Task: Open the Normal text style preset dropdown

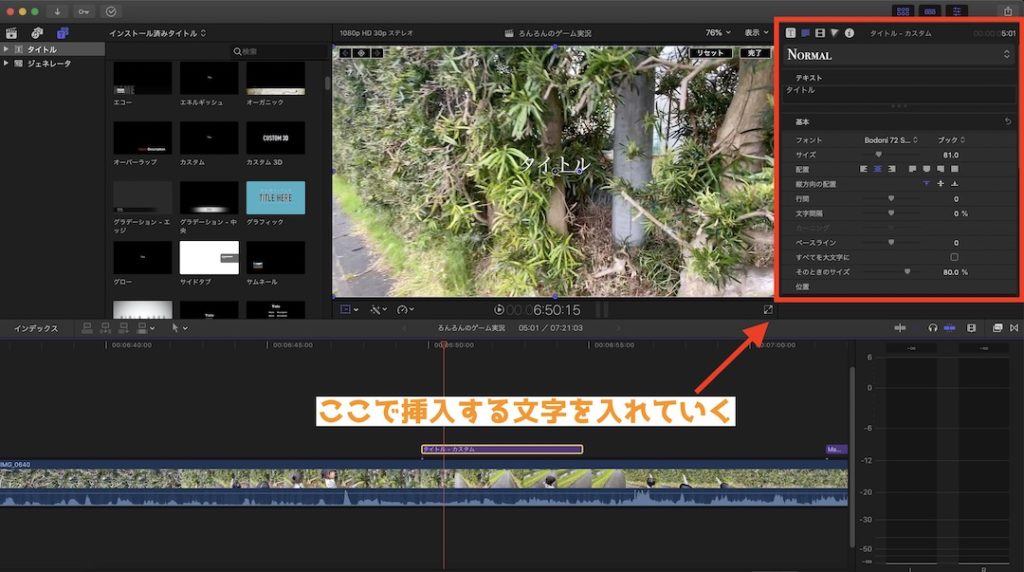Action: coord(899,55)
